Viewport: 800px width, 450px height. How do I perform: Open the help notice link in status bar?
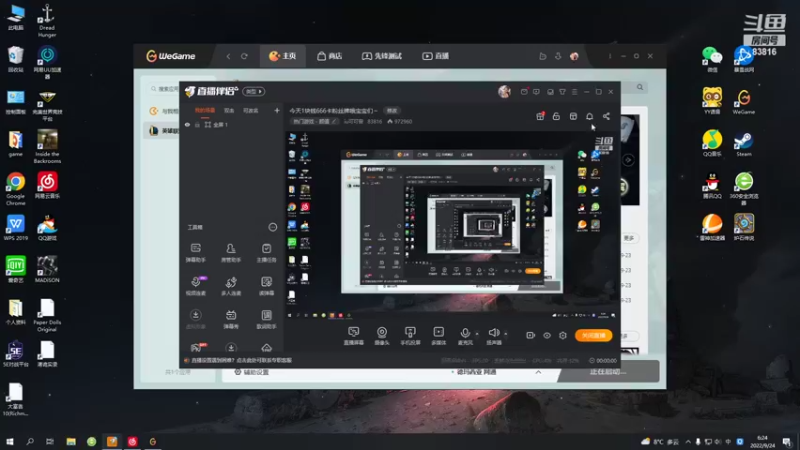(x=241, y=360)
